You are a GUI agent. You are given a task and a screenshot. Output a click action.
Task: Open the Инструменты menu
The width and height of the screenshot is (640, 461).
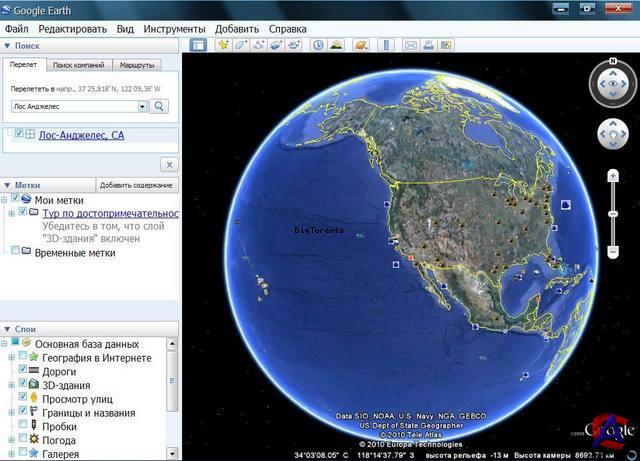[x=174, y=29]
